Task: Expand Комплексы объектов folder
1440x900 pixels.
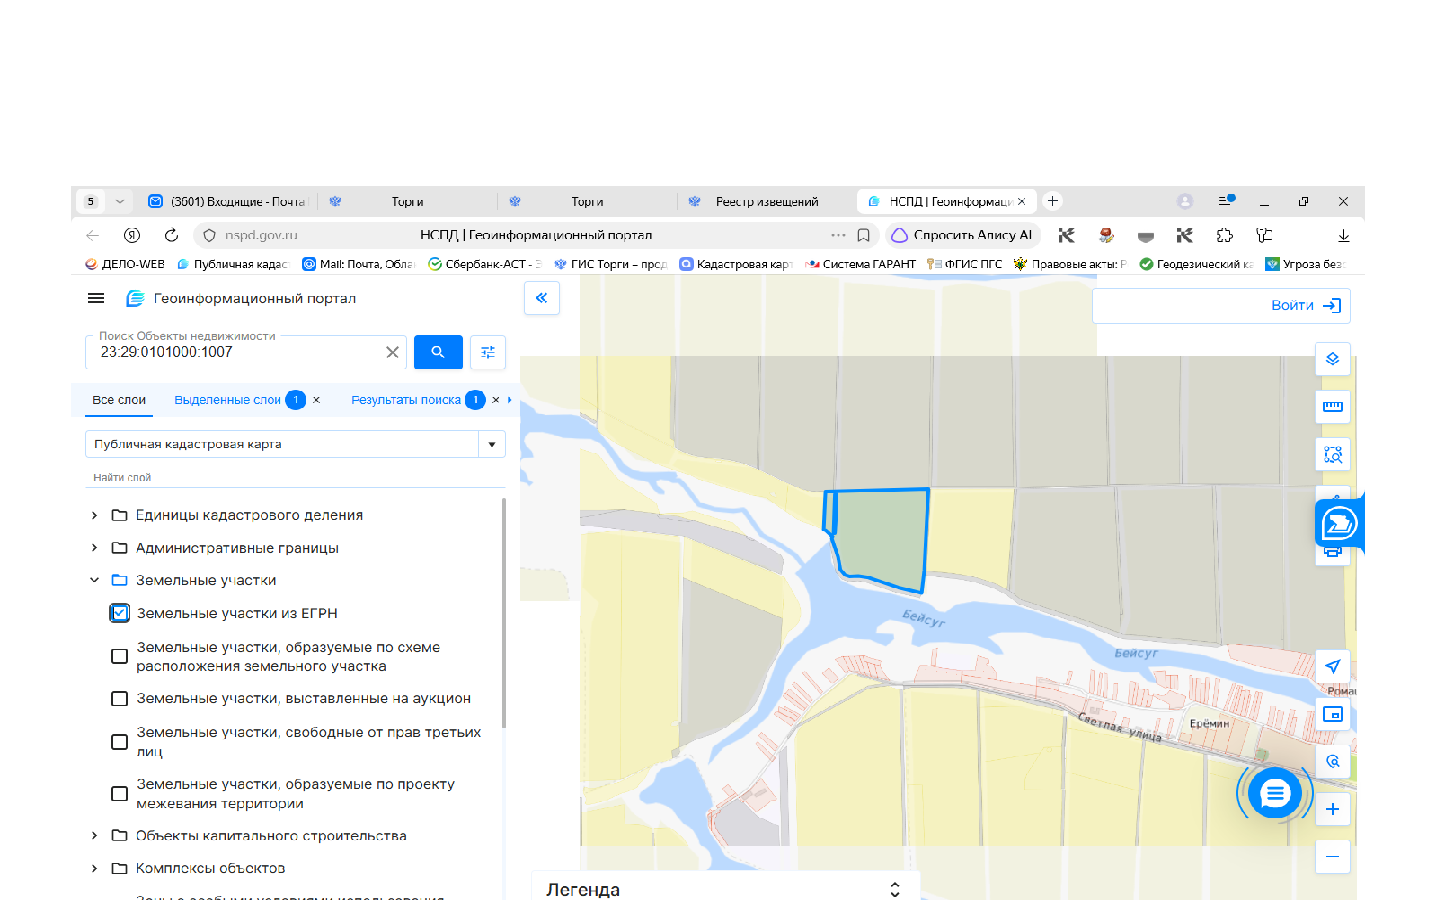Action: pyautogui.click(x=95, y=868)
